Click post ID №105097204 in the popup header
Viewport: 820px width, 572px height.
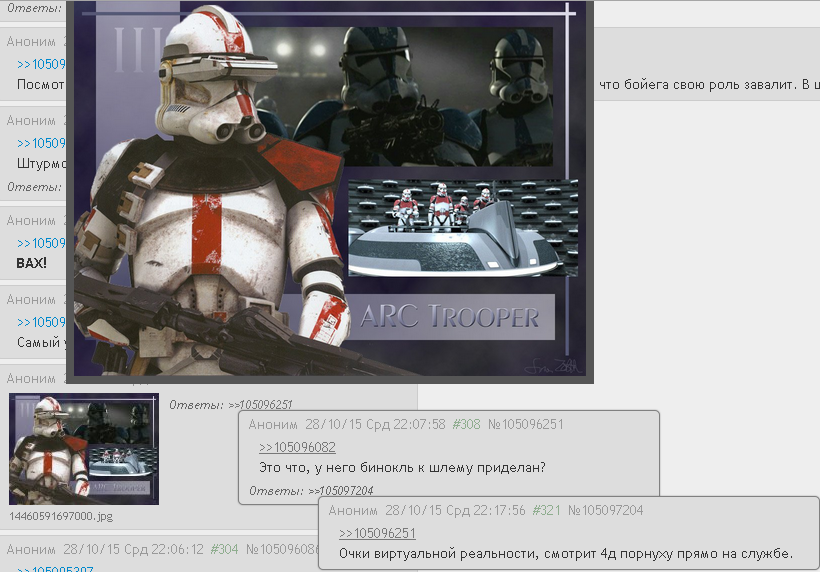pyautogui.click(x=606, y=510)
